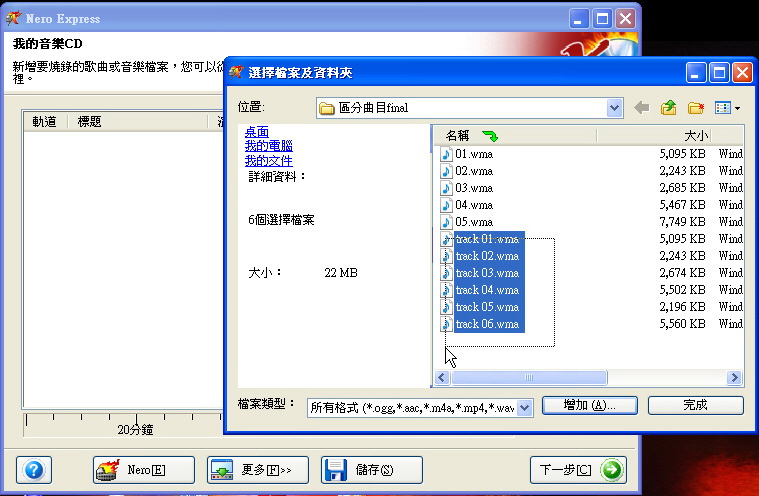Screen dimensions: 759x496
Task: Click the back arrow in file dialog
Action: [x=642, y=108]
